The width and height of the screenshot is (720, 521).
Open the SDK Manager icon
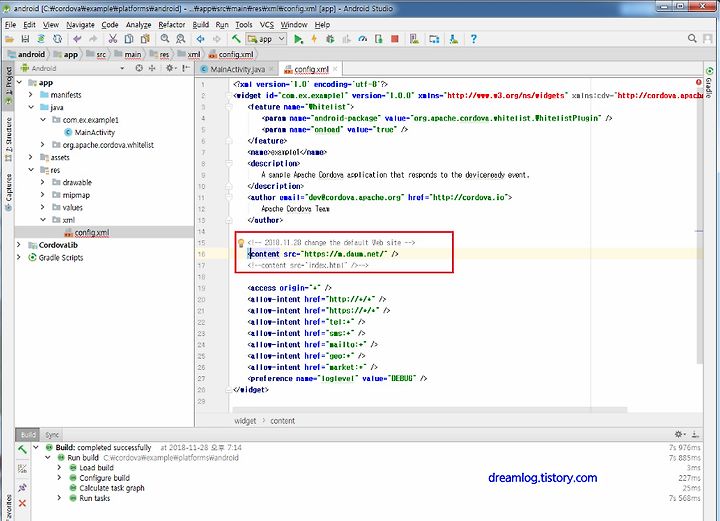[x=454, y=39]
